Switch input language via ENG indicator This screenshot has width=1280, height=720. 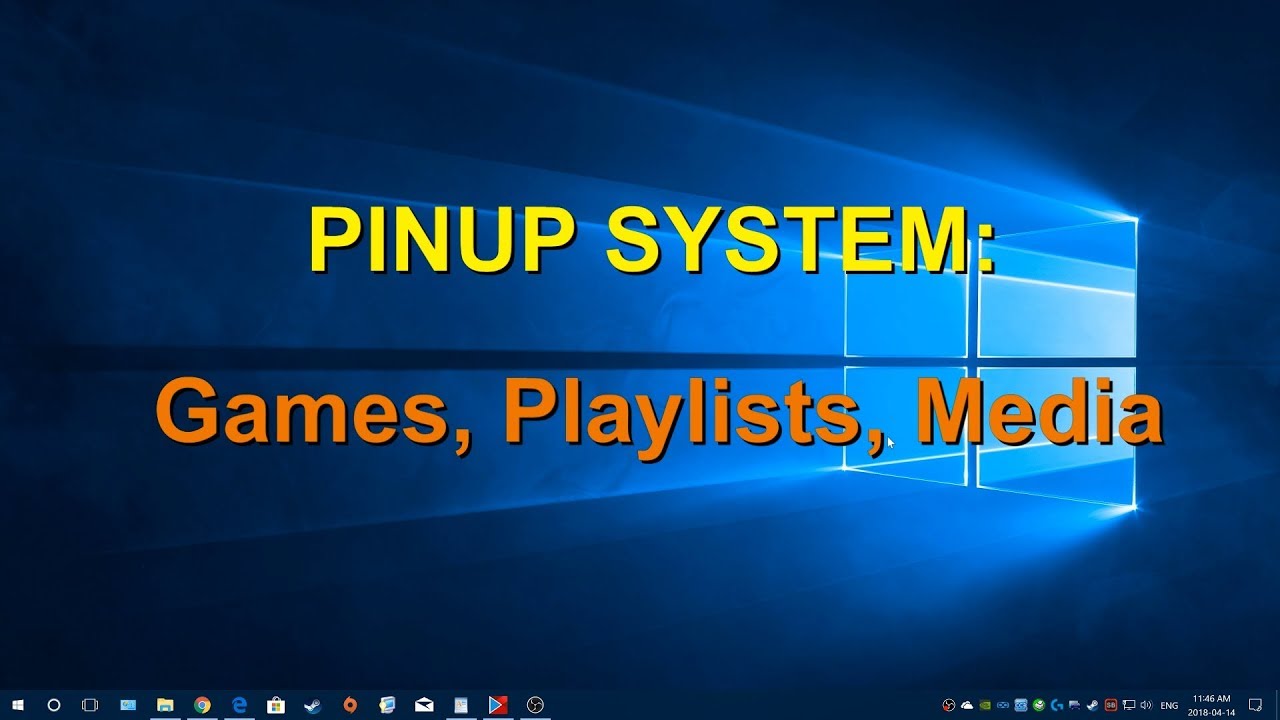1169,705
